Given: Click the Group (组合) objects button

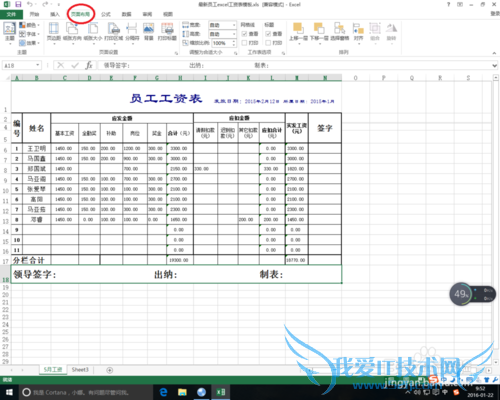Looking at the screenshot, I should (x=375, y=33).
